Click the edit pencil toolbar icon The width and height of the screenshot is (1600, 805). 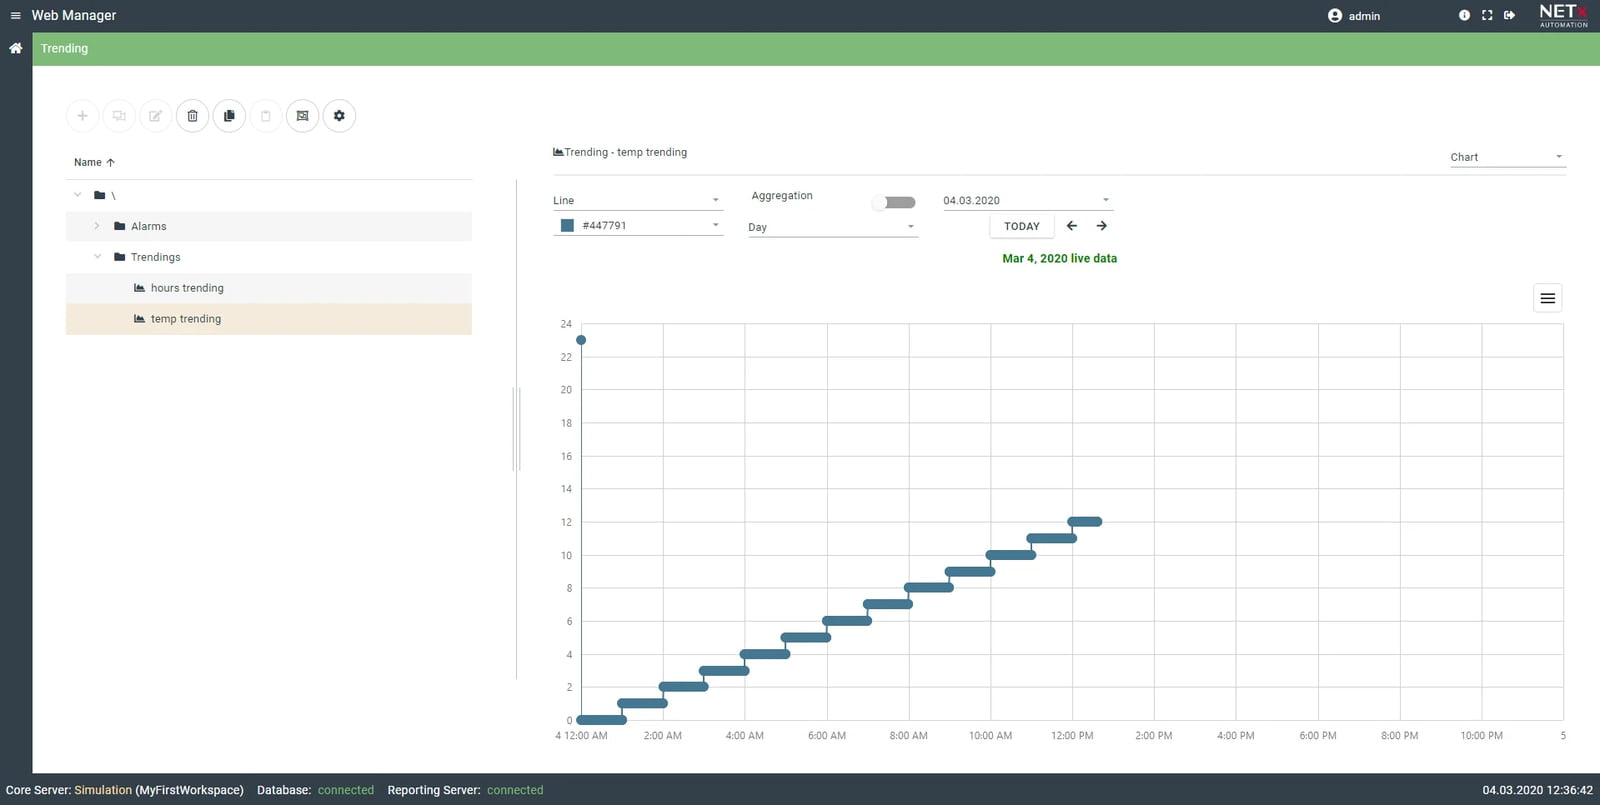(x=155, y=116)
